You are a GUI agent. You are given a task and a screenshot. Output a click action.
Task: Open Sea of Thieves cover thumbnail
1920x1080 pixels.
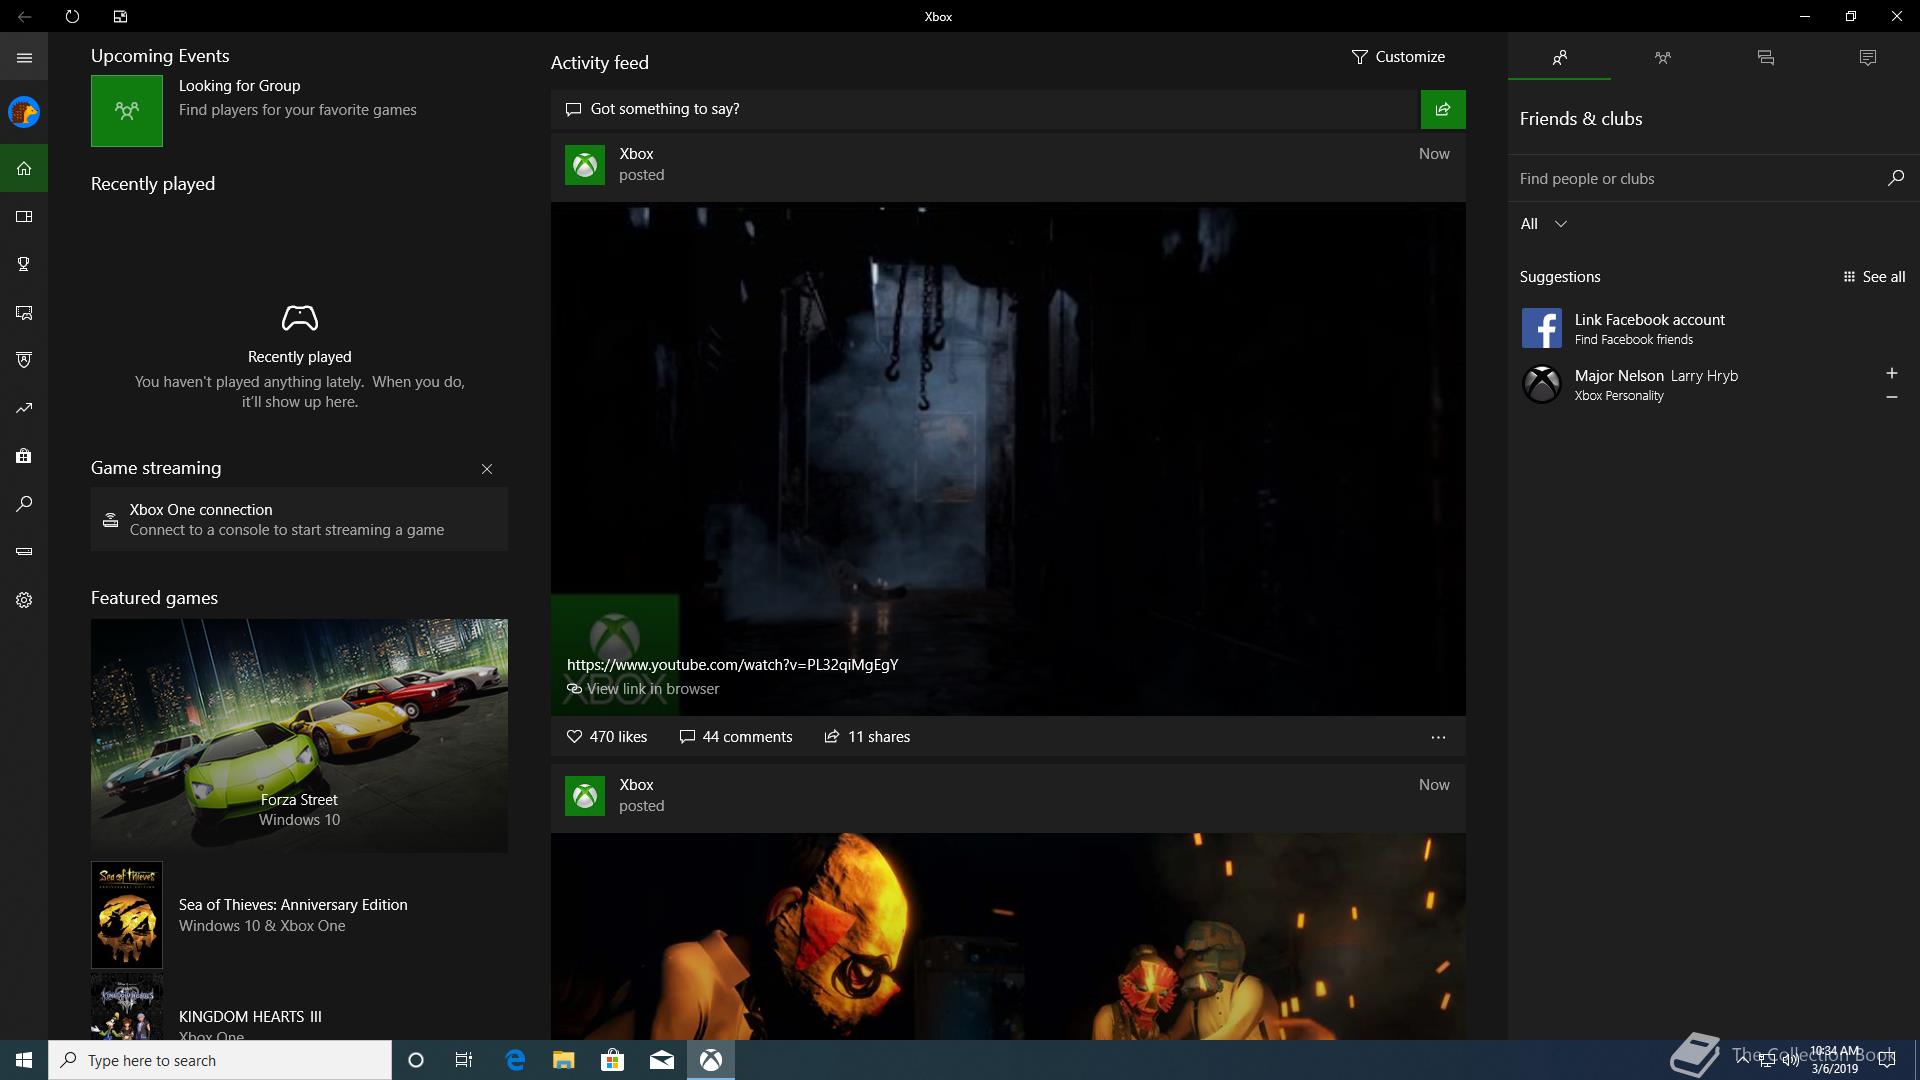(x=127, y=915)
